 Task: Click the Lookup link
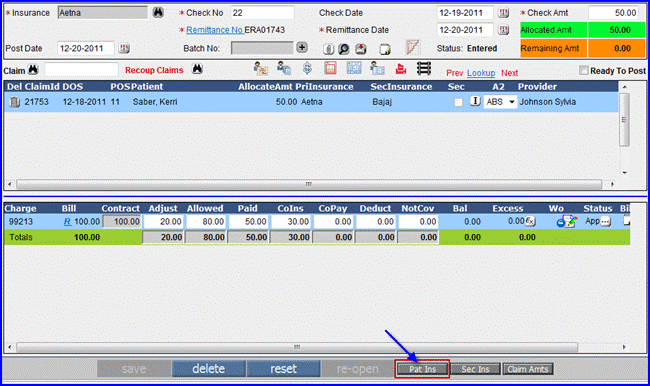481,73
